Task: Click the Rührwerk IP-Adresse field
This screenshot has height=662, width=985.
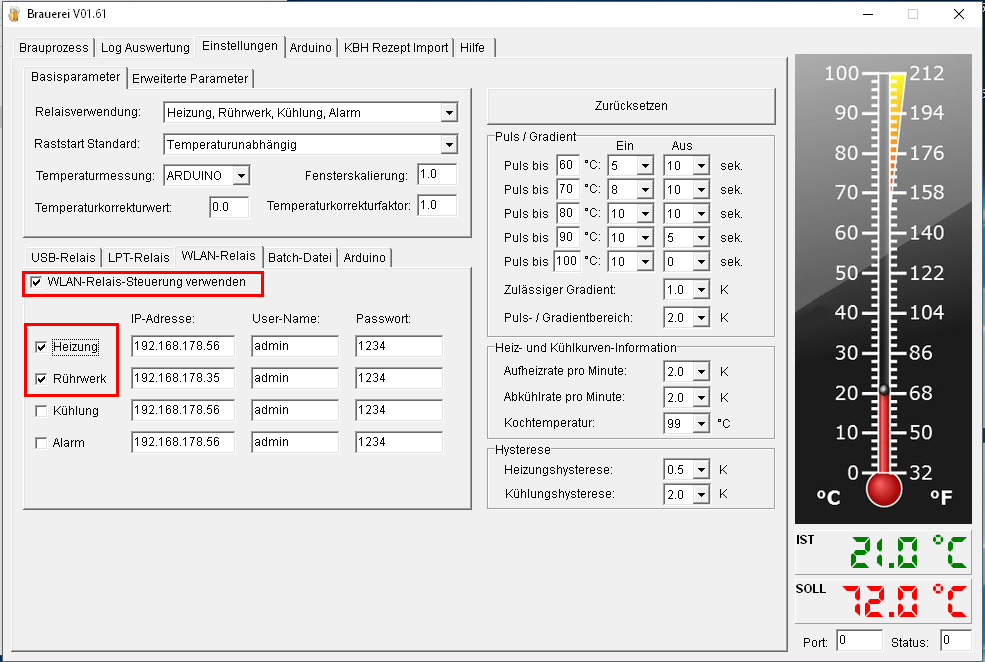Action: click(182, 378)
